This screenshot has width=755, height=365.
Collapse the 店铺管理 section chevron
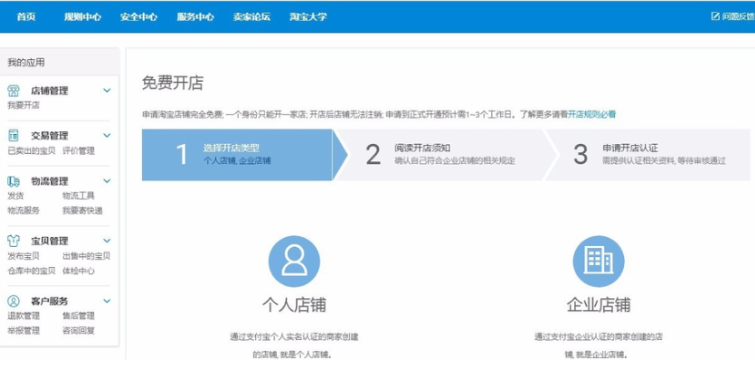point(107,91)
